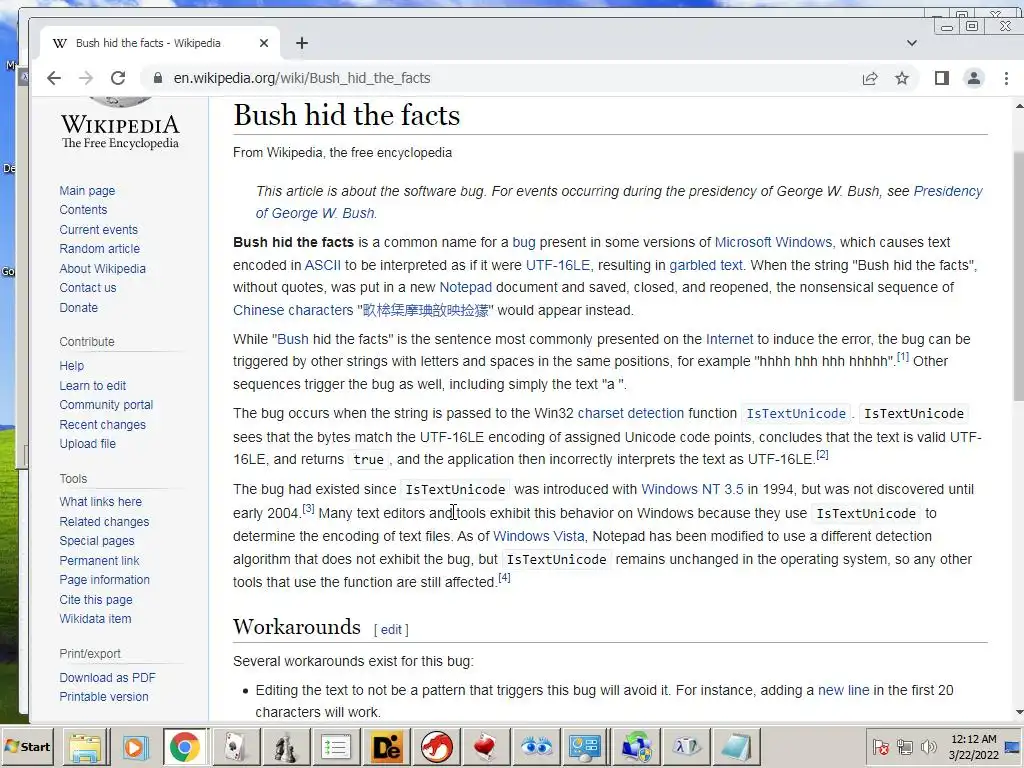Open the Main page sidebar link
The width and height of the screenshot is (1024, 768).
pyautogui.click(x=87, y=191)
